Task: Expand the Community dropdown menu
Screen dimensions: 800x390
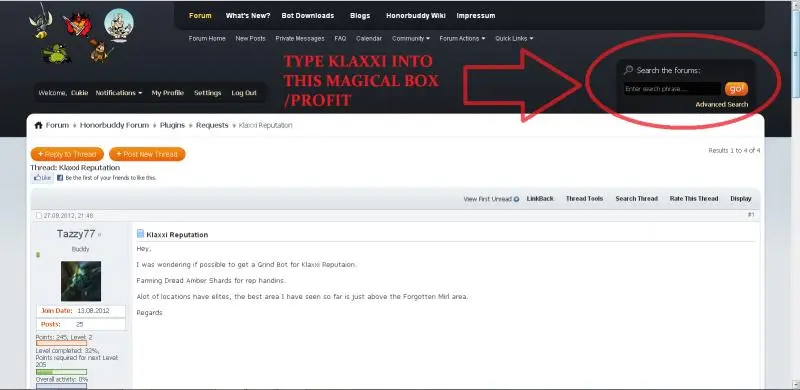Action: point(411,38)
